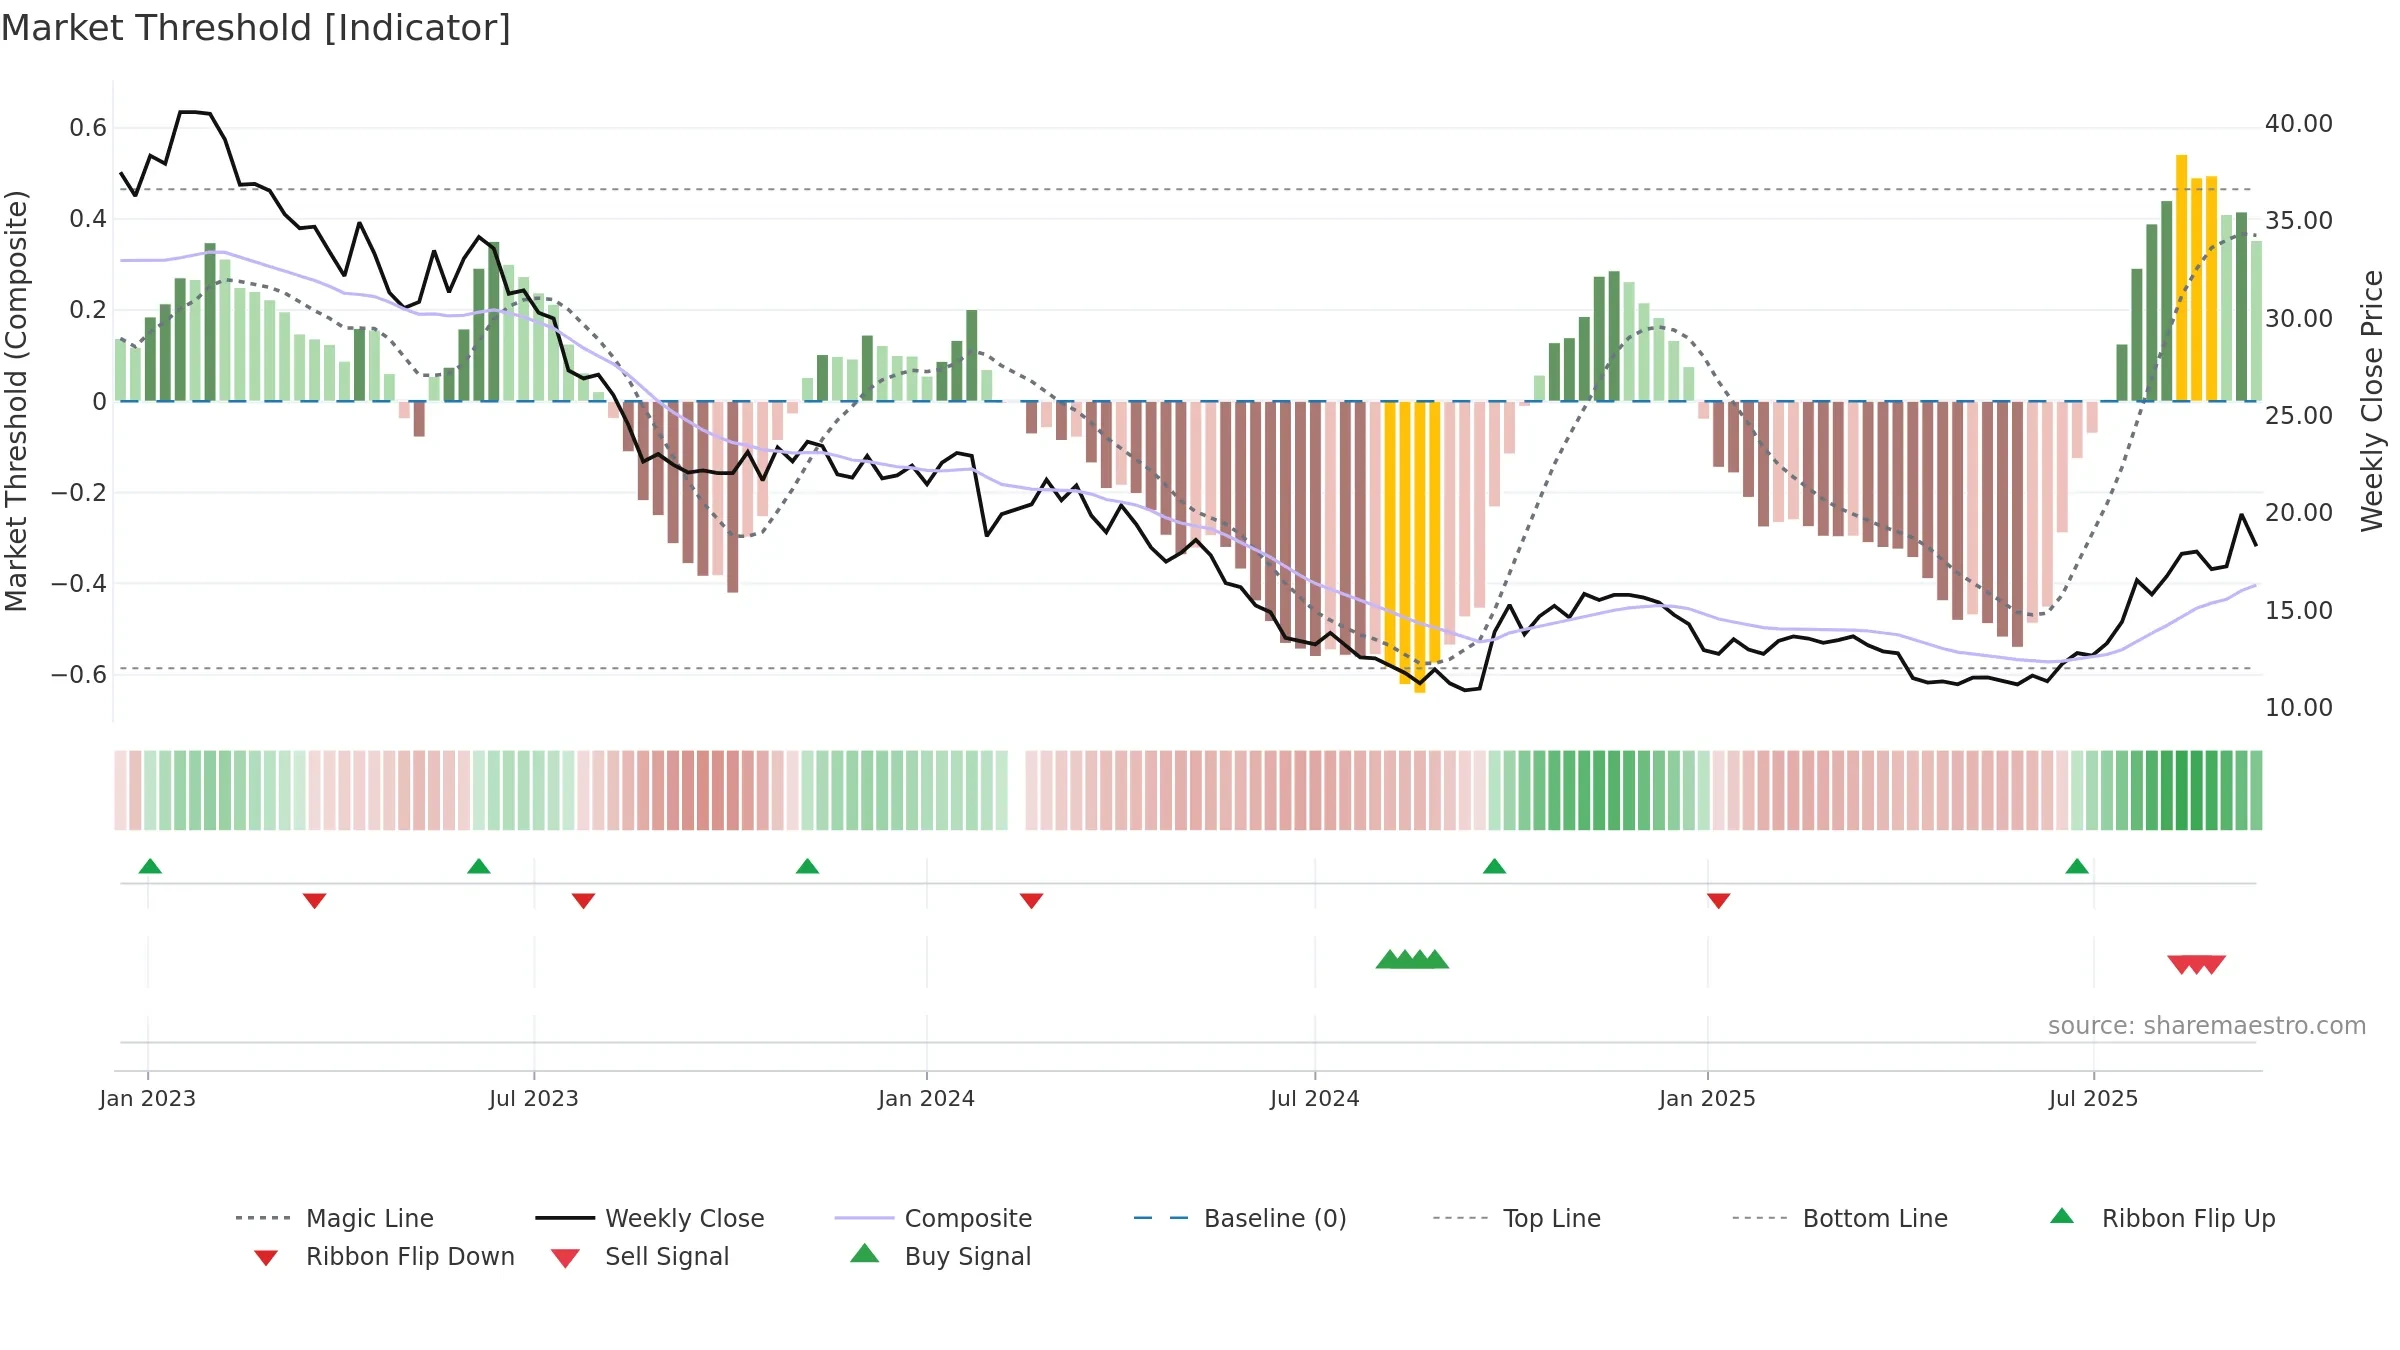
Task: Click the Jan 2025 x-axis label
Action: click(x=1708, y=1098)
